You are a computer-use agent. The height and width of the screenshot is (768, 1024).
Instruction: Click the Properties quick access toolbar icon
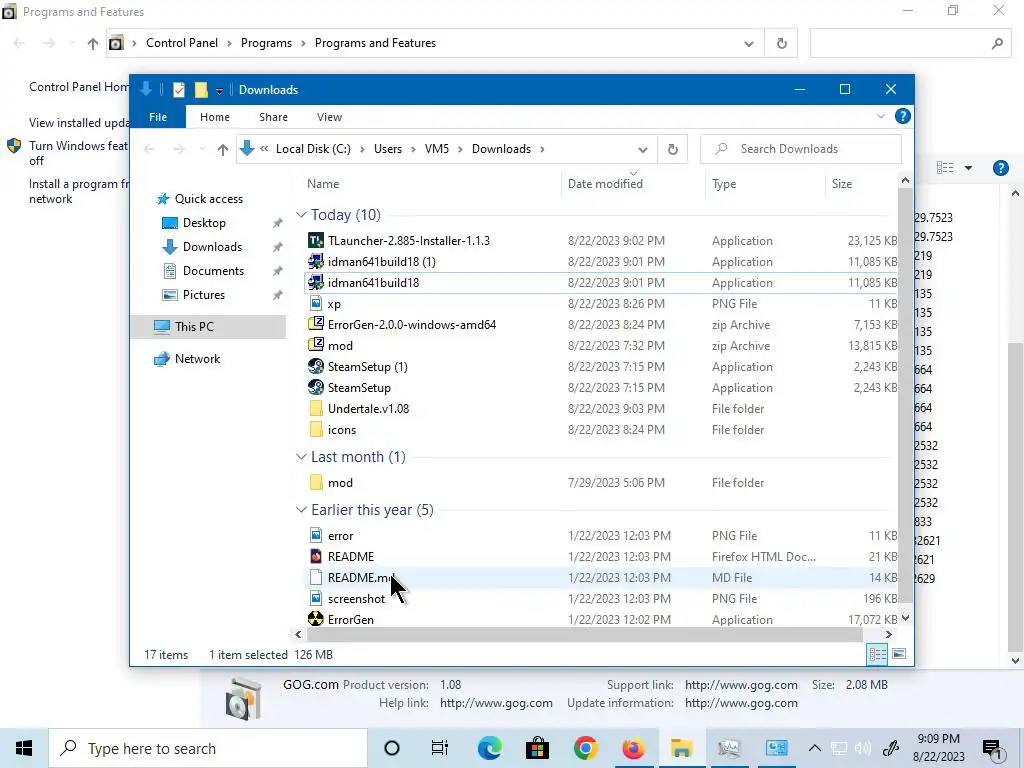click(179, 90)
